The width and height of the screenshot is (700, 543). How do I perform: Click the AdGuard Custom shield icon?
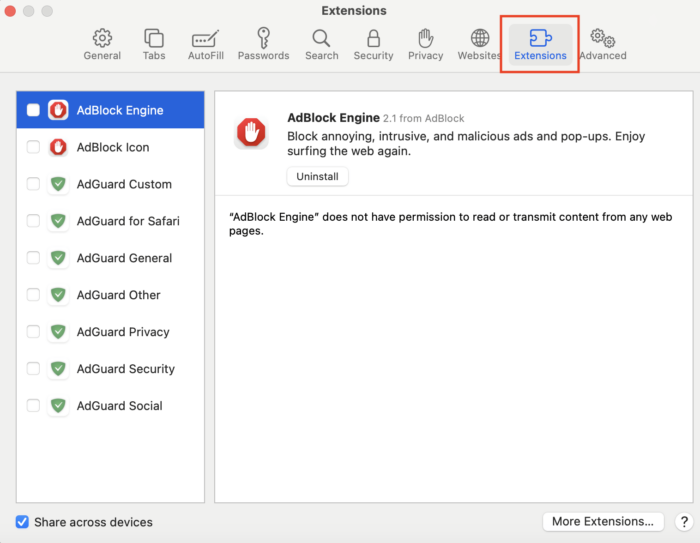(x=58, y=184)
